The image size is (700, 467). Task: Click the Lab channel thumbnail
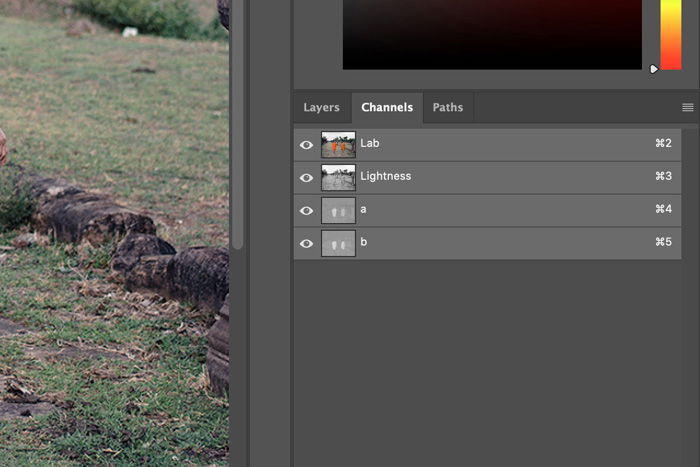pyautogui.click(x=338, y=145)
